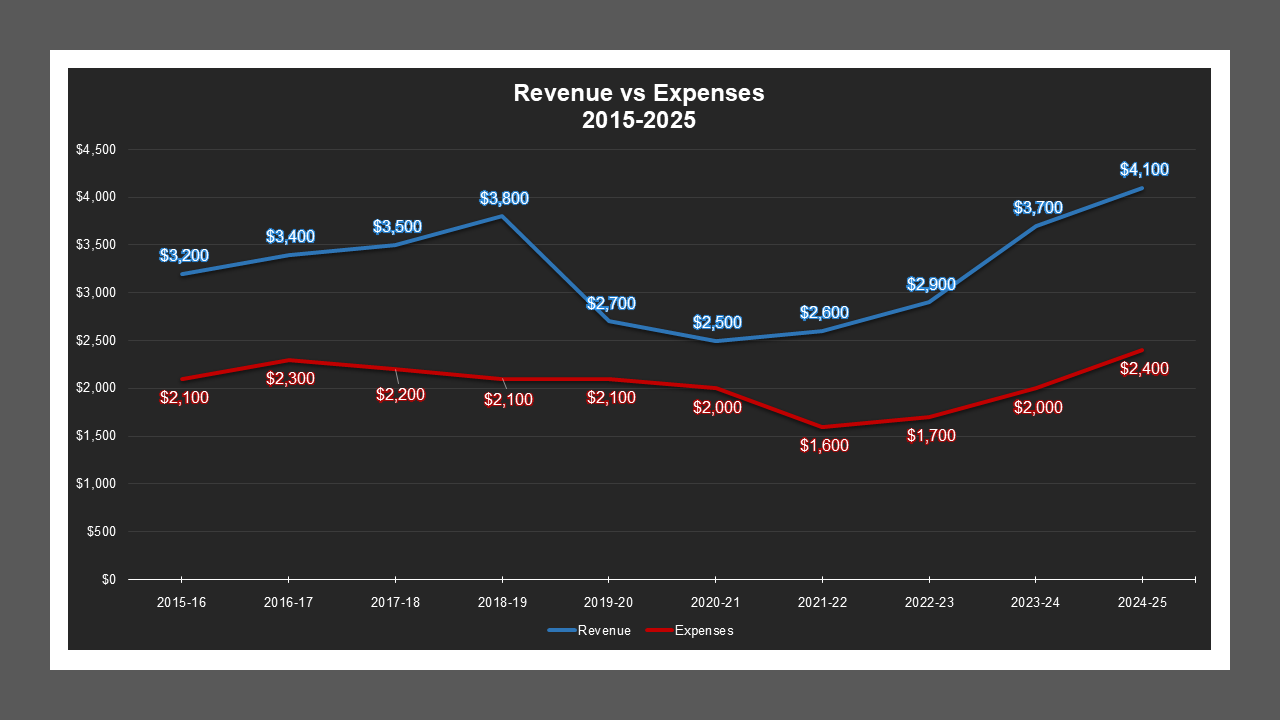
Task: Click the 2019-20 axis label
Action: point(608,603)
